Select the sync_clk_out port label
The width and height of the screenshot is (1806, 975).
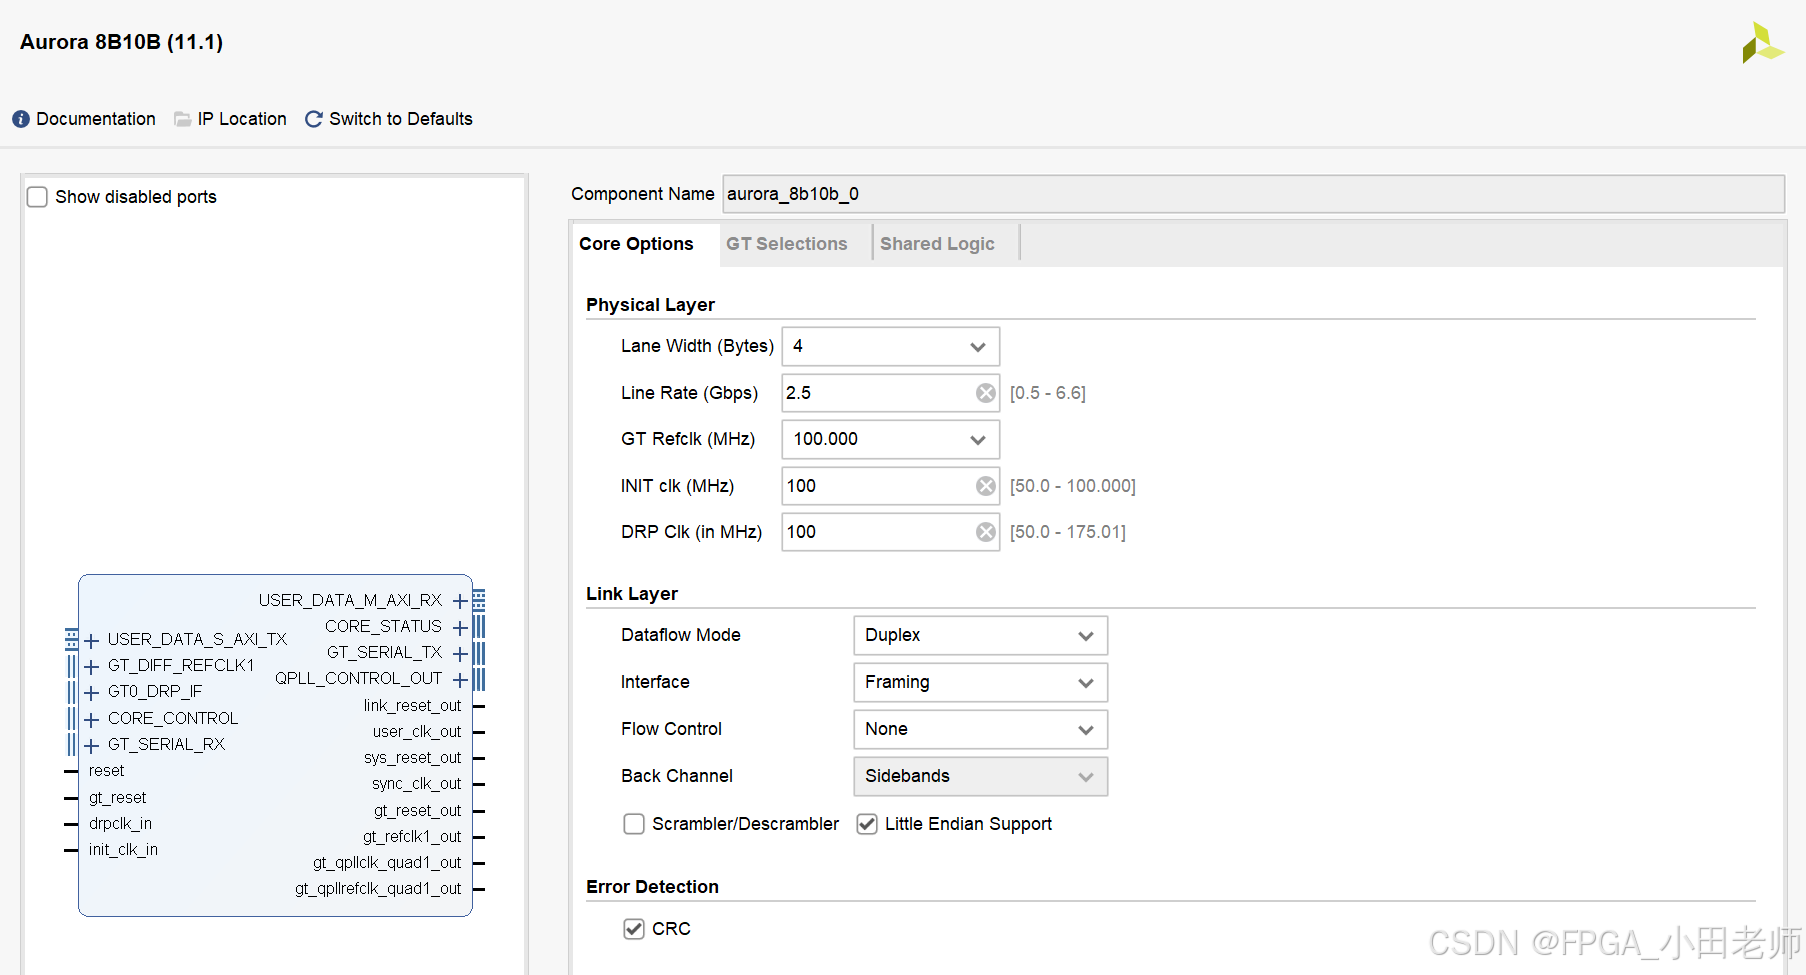(416, 784)
